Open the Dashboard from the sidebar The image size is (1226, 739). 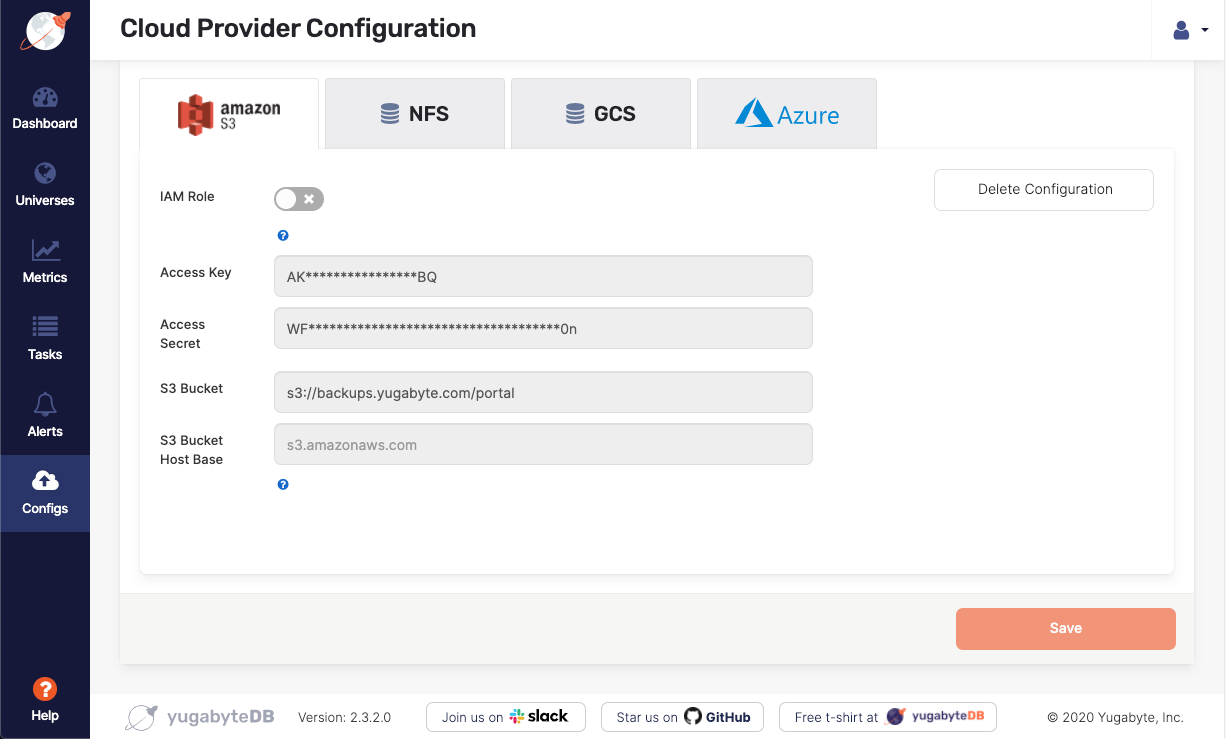click(x=45, y=108)
